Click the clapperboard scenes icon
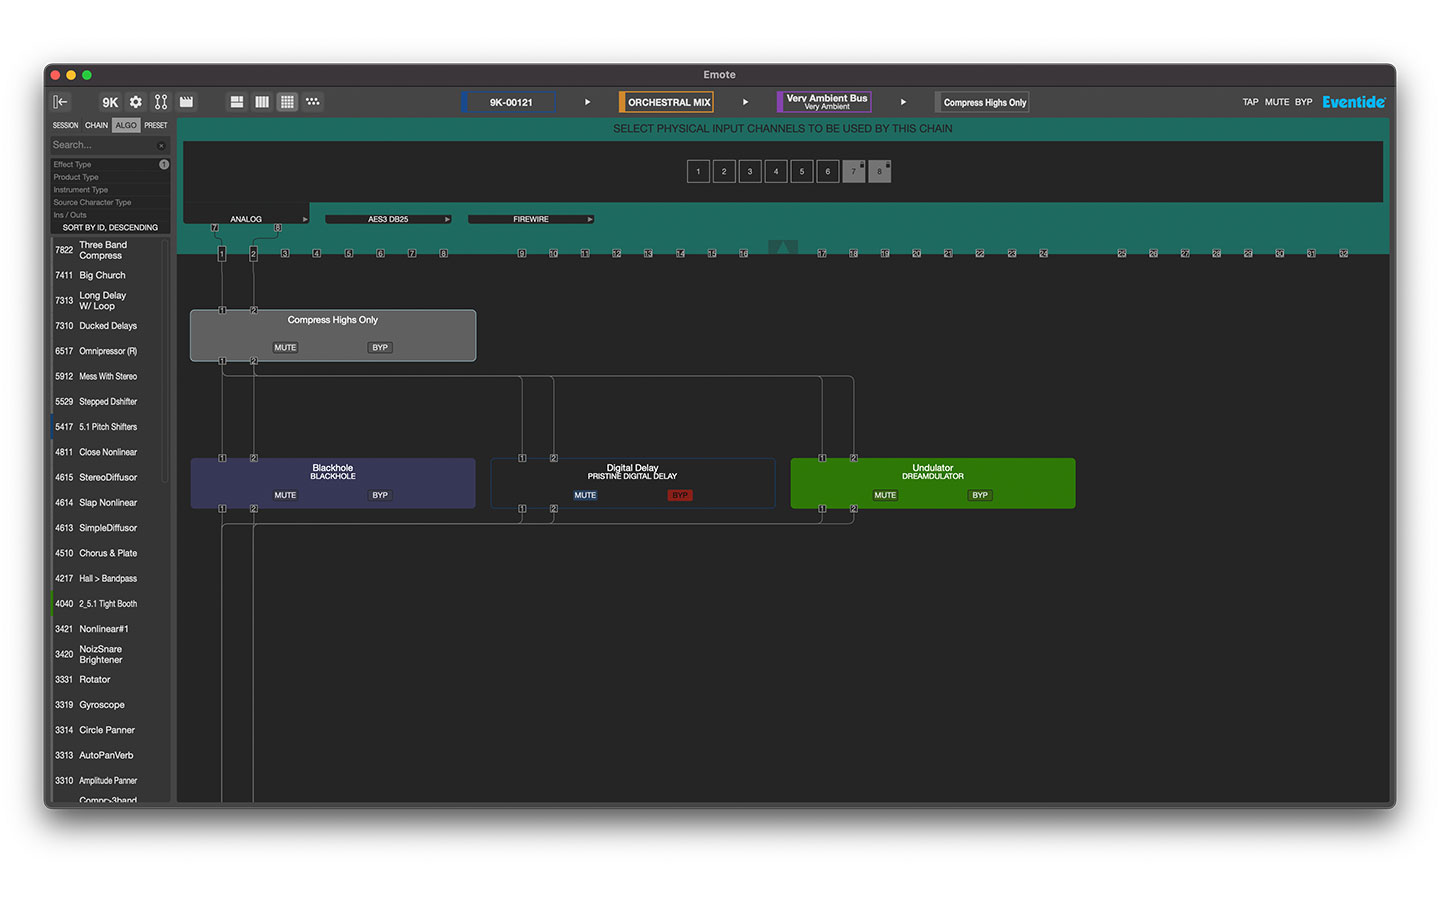Screen dimensions: 1440x900 tap(186, 102)
